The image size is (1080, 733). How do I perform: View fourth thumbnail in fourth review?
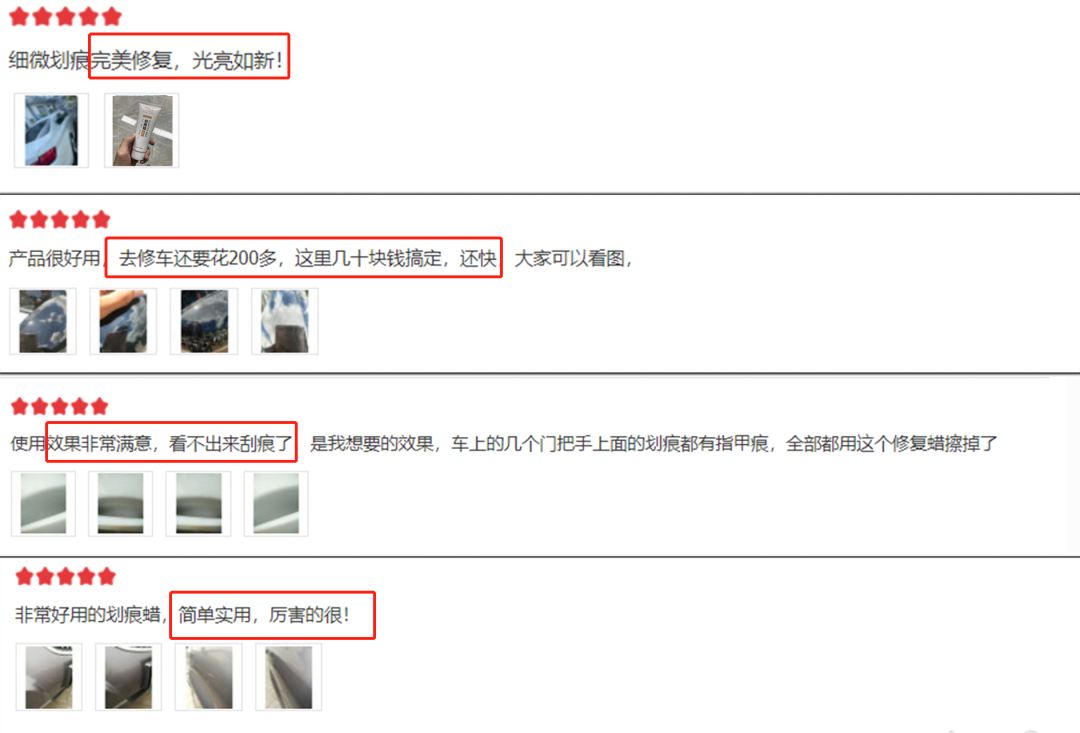(289, 677)
